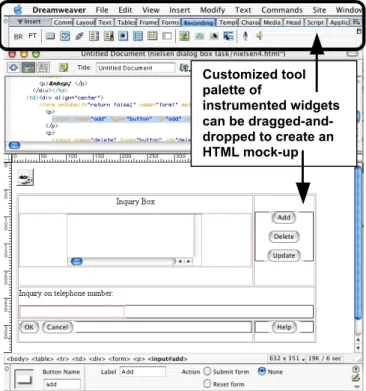The height and width of the screenshot is (391, 366).
Task: Open the Script tab
Action: point(315,23)
